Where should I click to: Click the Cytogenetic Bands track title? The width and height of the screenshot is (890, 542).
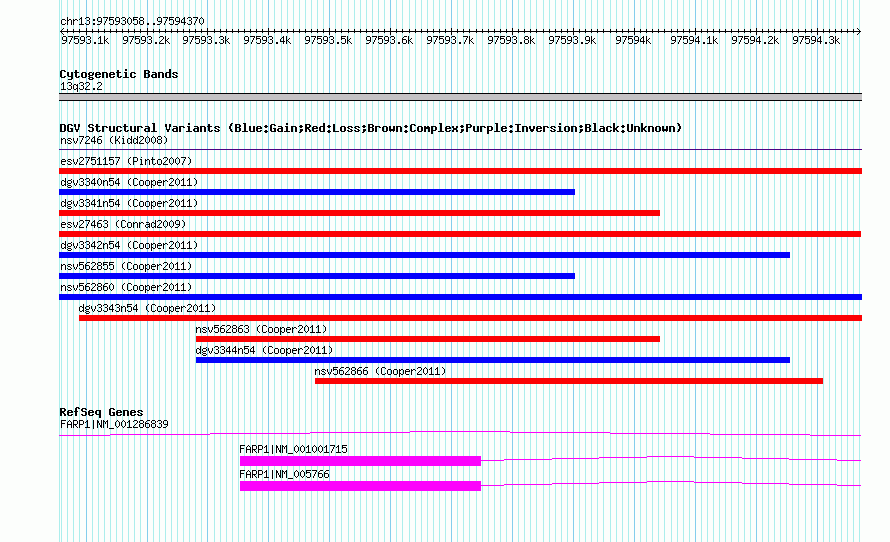[119, 74]
